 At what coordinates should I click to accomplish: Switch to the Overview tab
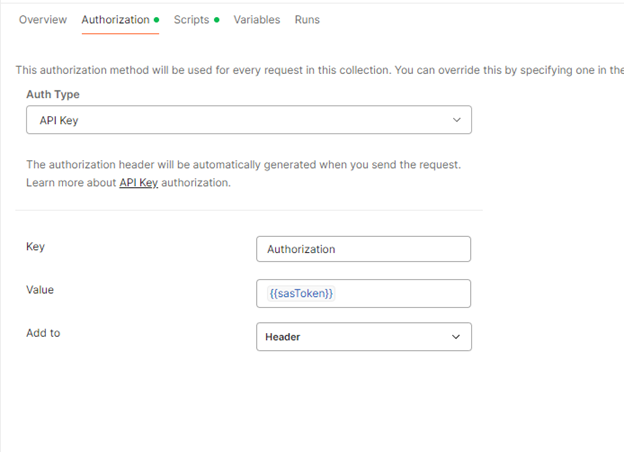pyautogui.click(x=43, y=20)
